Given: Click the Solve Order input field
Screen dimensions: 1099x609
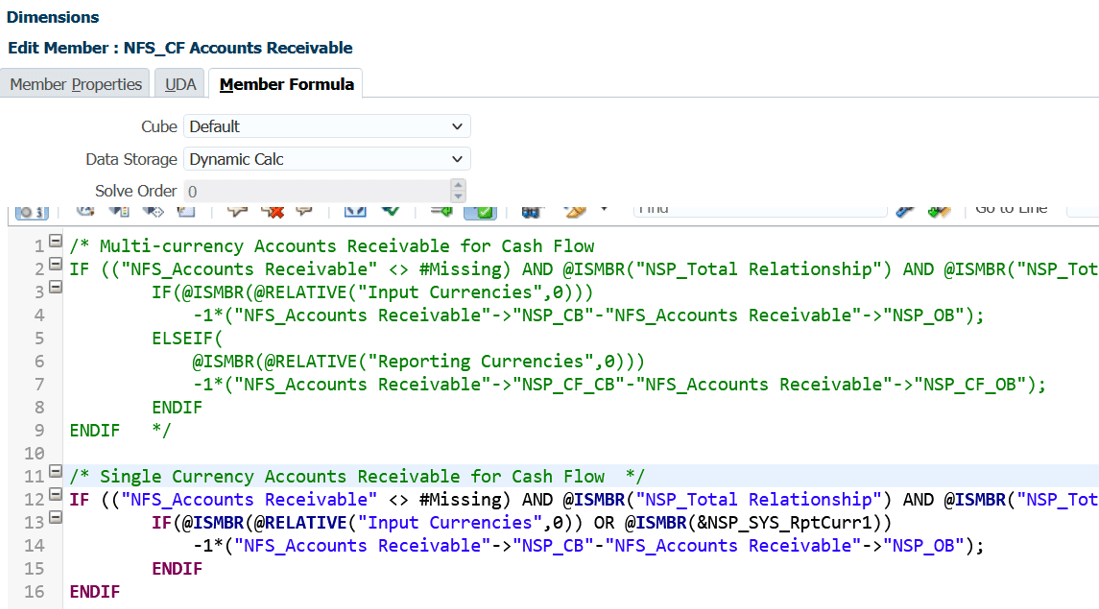Looking at the screenshot, I should [317, 191].
